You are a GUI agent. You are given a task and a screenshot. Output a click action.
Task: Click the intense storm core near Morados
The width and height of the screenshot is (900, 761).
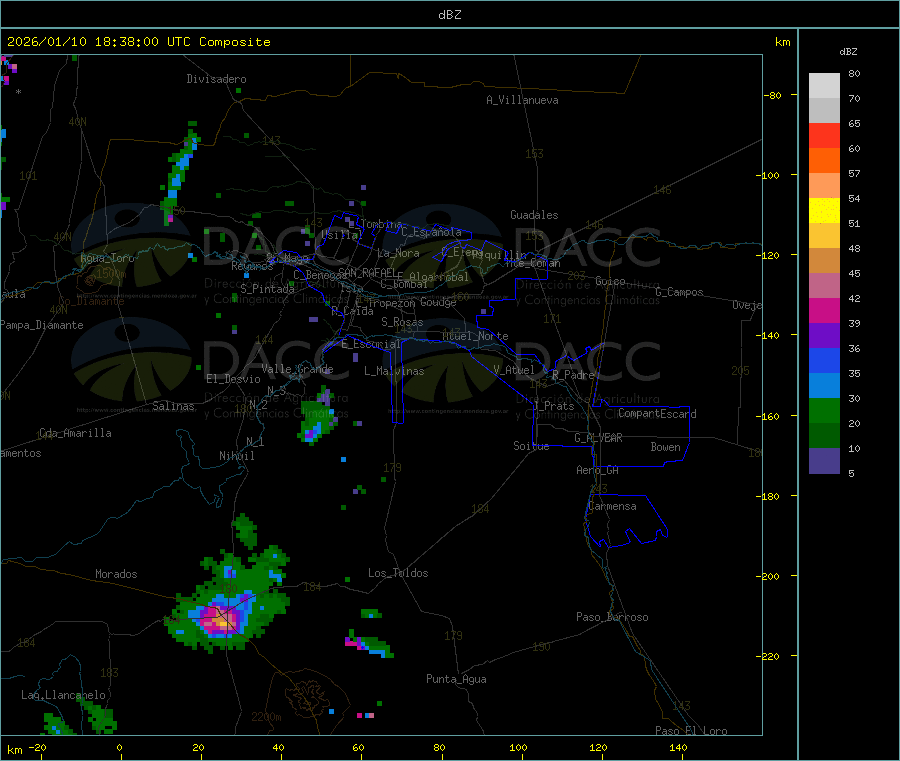(x=219, y=619)
